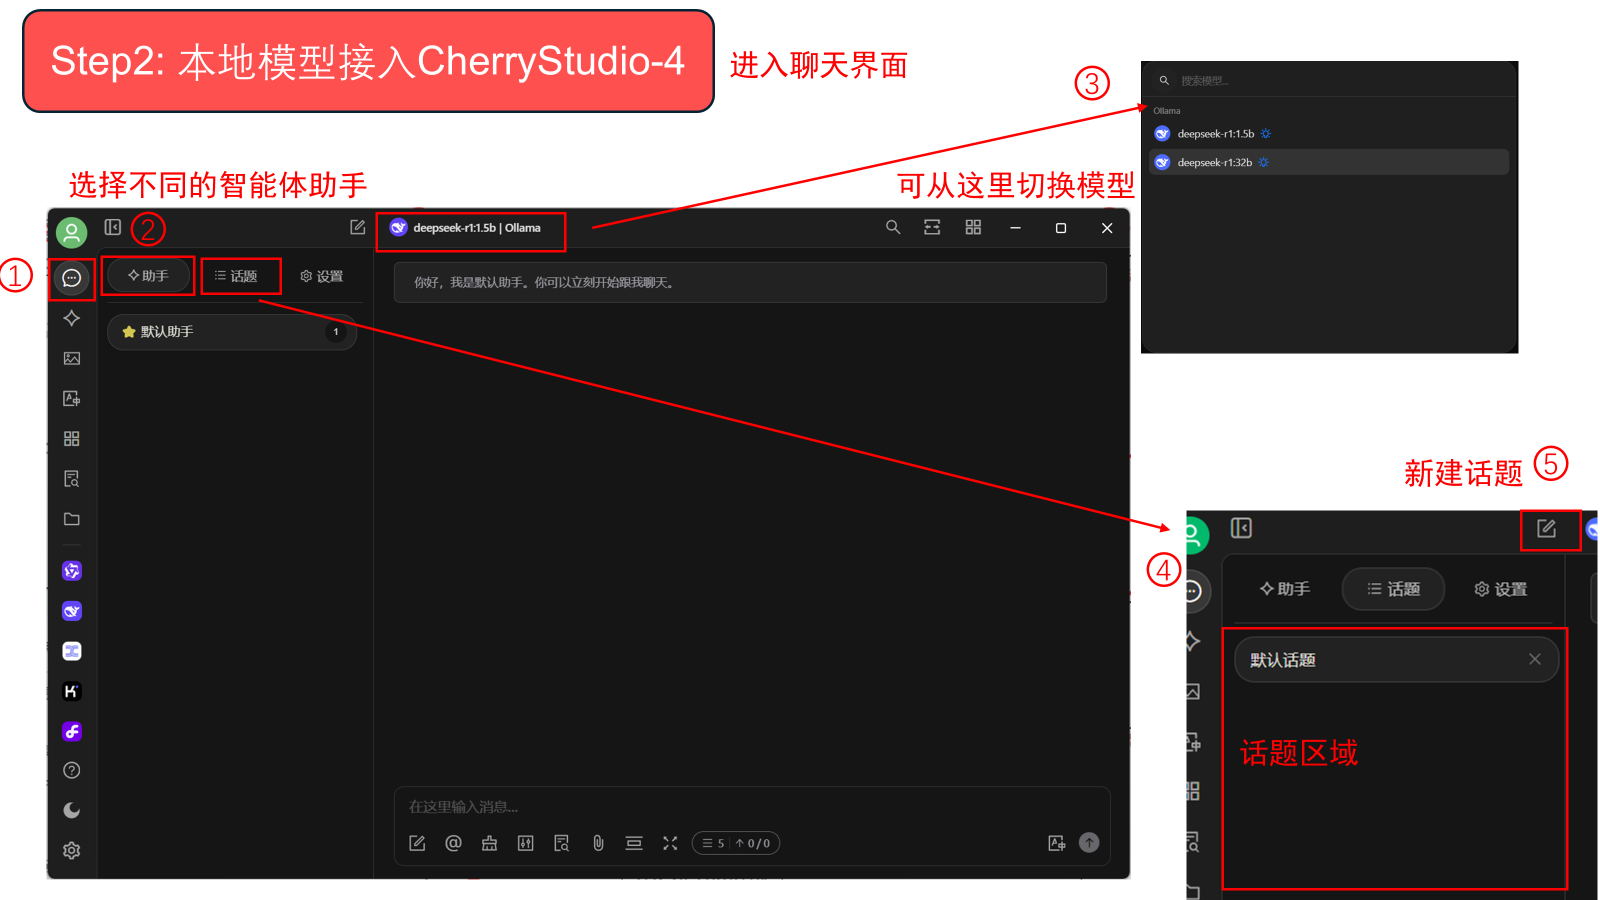
Task: Create new topic via top edit icon
Action: pos(358,228)
